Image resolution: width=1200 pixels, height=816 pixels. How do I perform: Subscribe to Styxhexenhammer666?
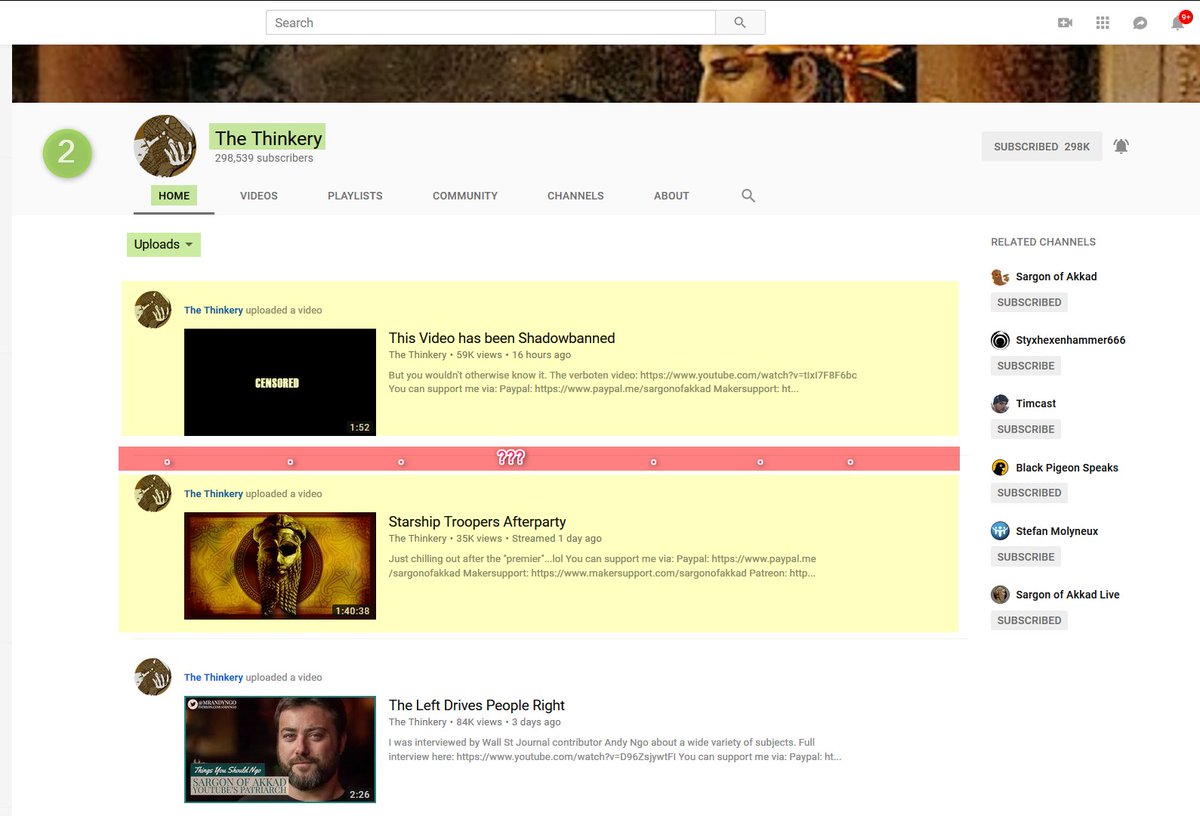pyautogui.click(x=1026, y=366)
